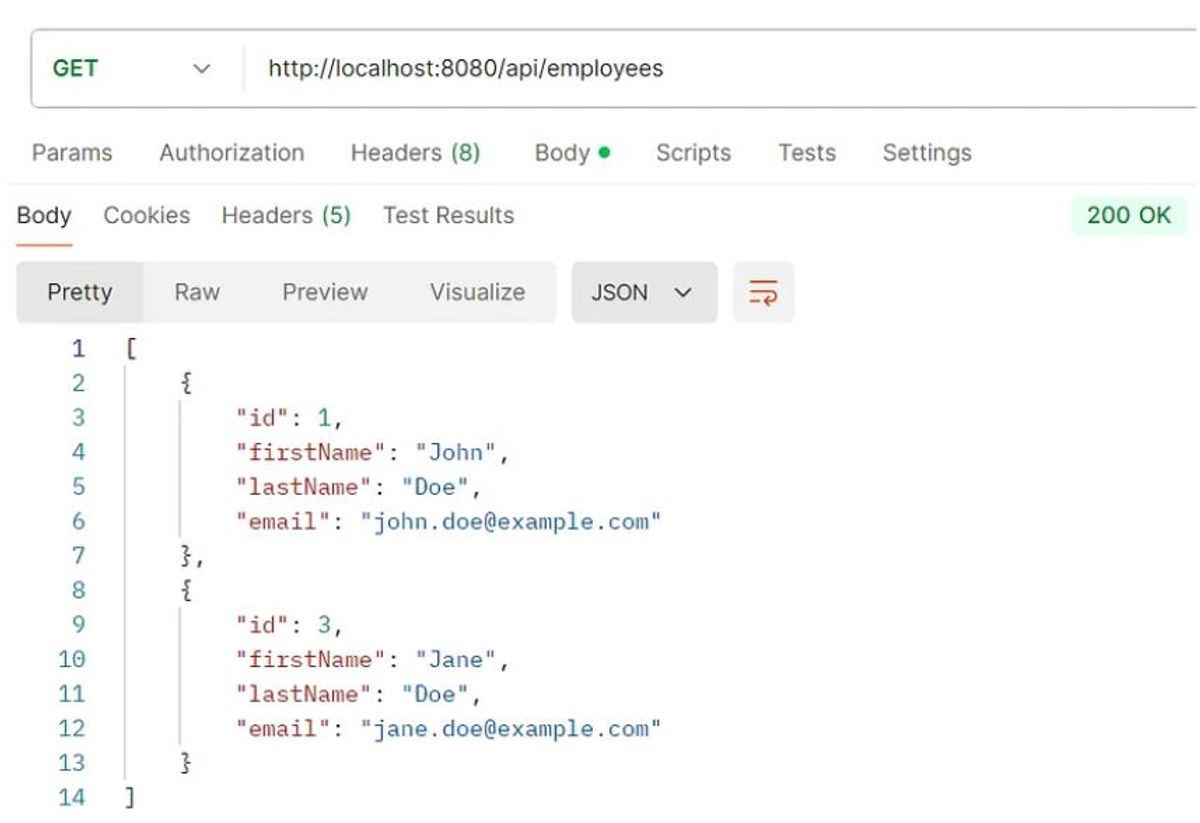The image size is (1200, 823).
Task: Open the Params tab
Action: point(72,153)
